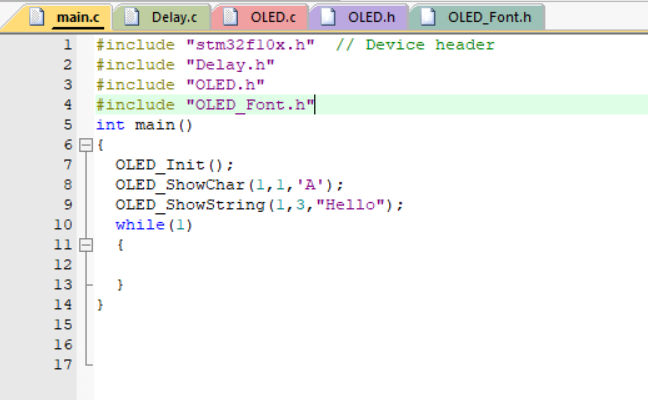648x400 pixels.
Task: Click the file icon on main.c tab
Action: click(x=37, y=17)
